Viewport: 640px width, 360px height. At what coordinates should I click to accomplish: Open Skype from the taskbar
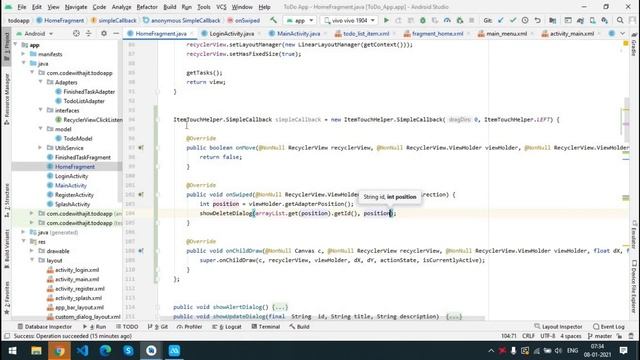point(128,351)
